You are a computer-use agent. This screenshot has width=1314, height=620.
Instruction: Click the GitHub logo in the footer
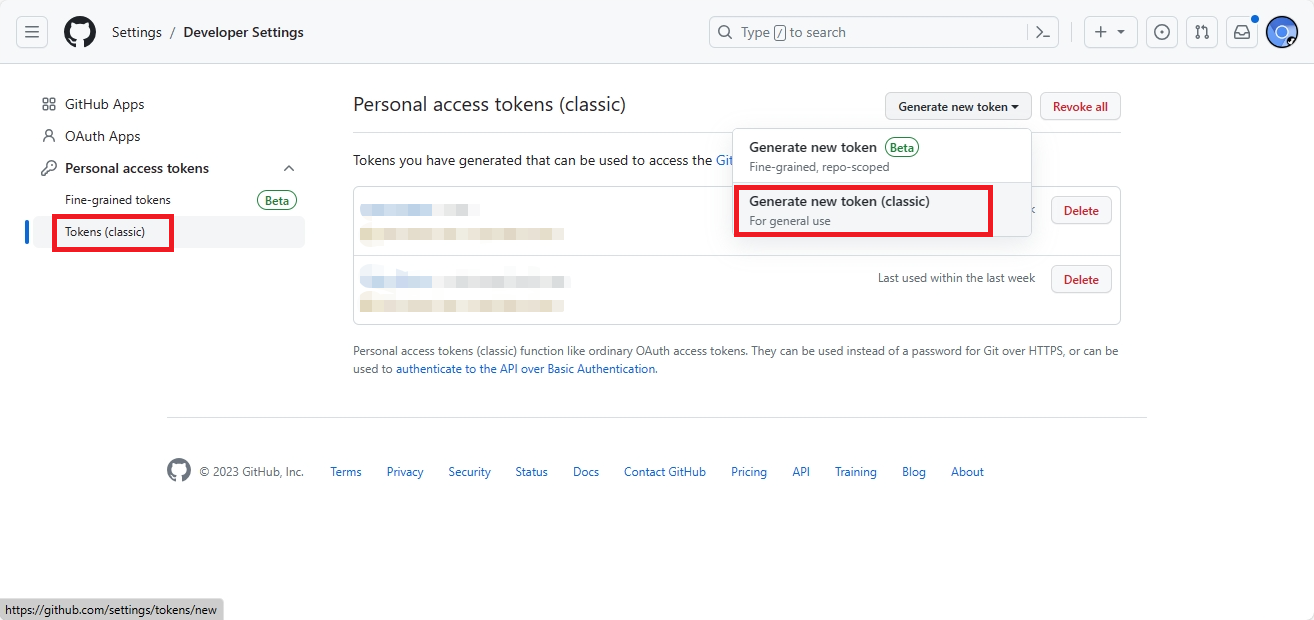[x=179, y=471]
